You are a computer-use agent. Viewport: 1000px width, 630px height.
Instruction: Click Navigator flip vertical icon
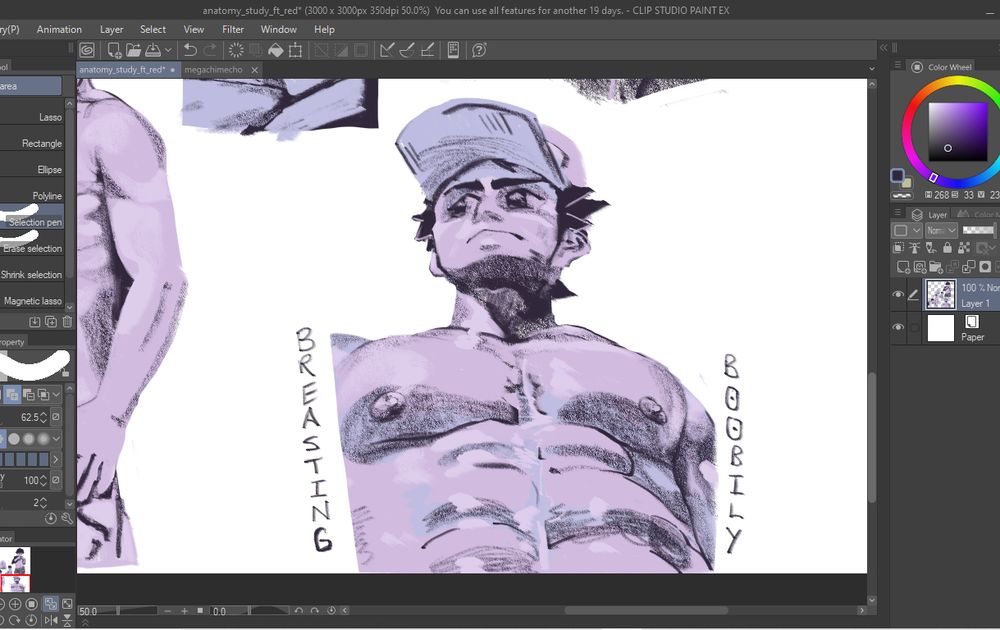point(67,620)
